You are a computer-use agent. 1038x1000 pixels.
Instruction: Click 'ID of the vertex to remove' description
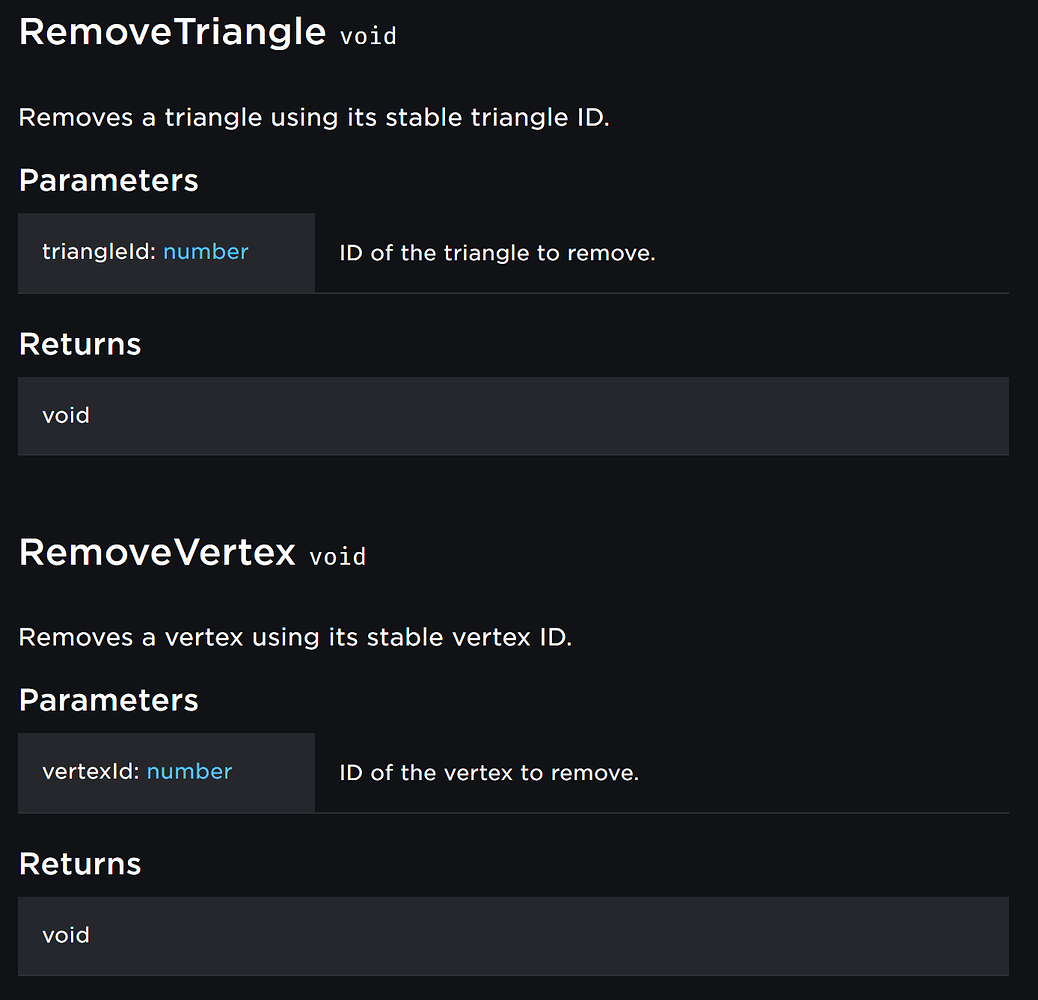click(489, 772)
